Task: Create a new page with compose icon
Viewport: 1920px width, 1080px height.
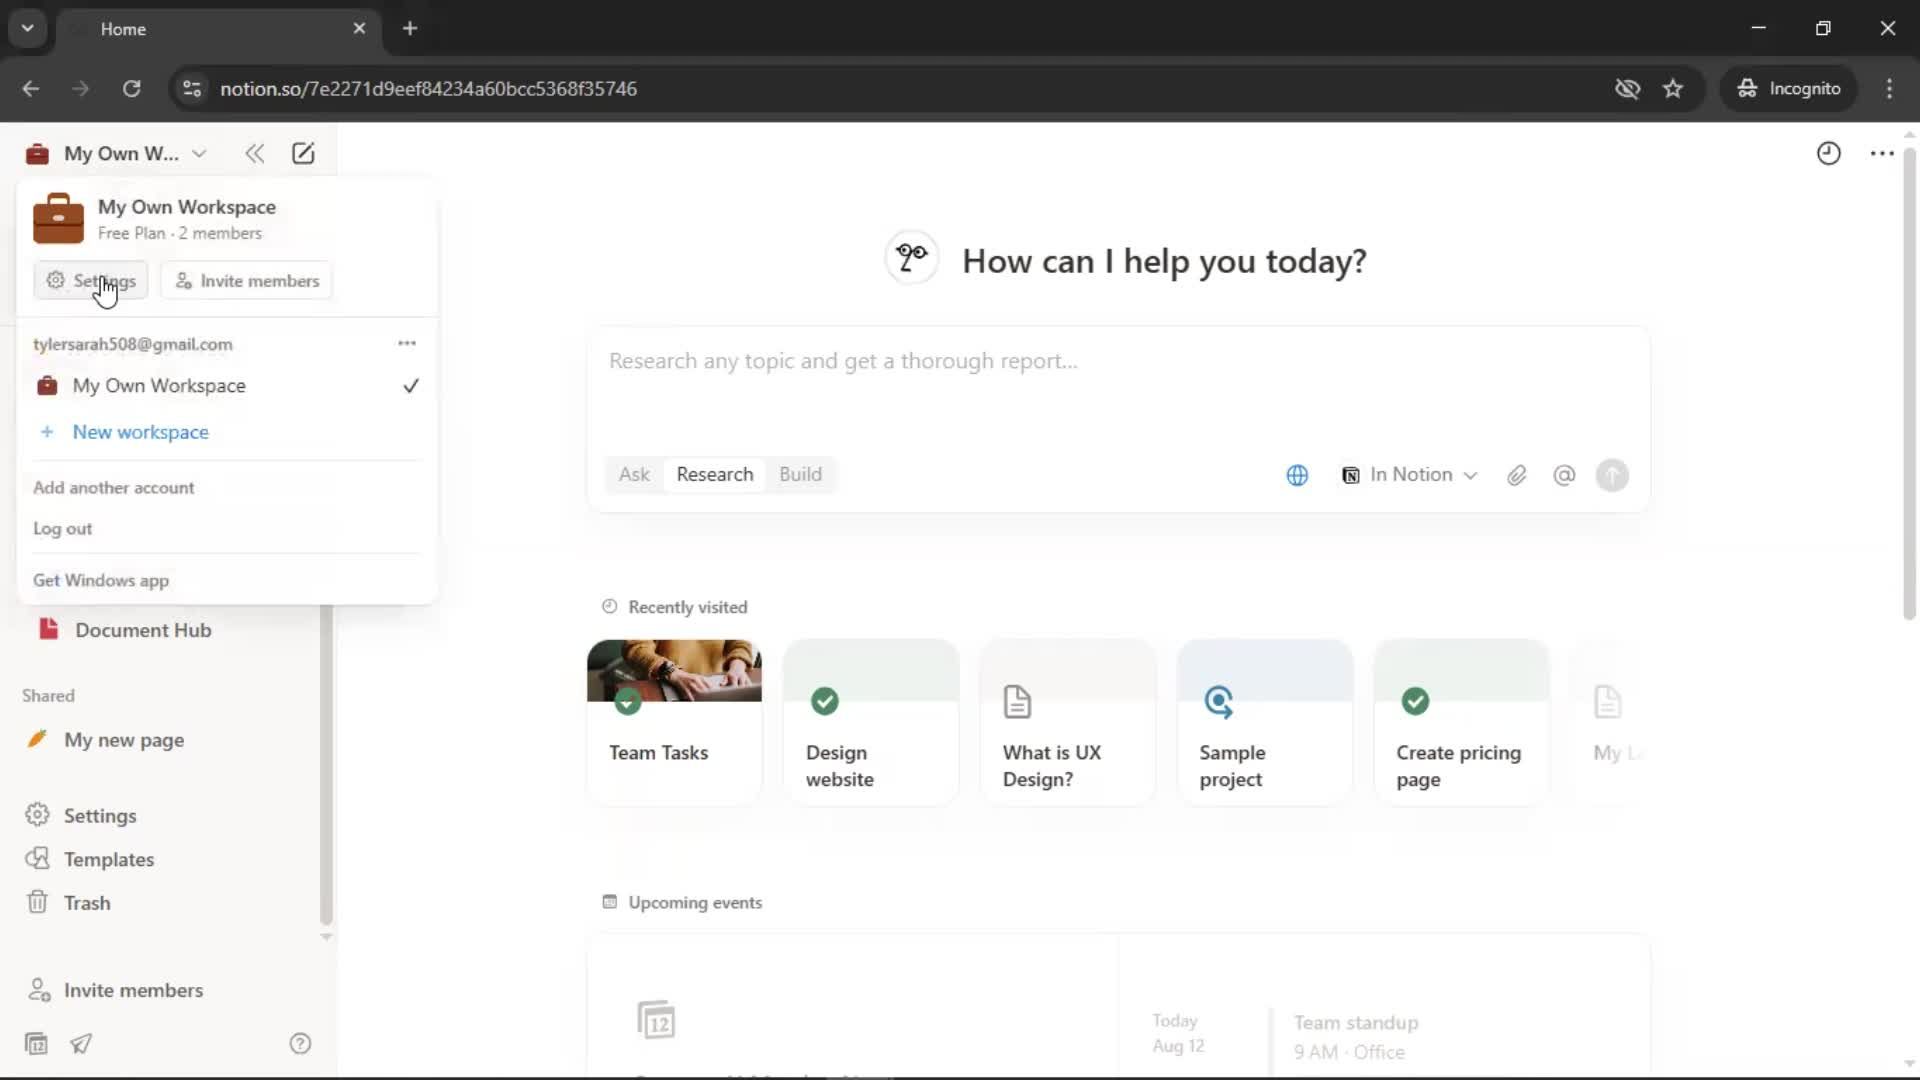Action: point(303,153)
